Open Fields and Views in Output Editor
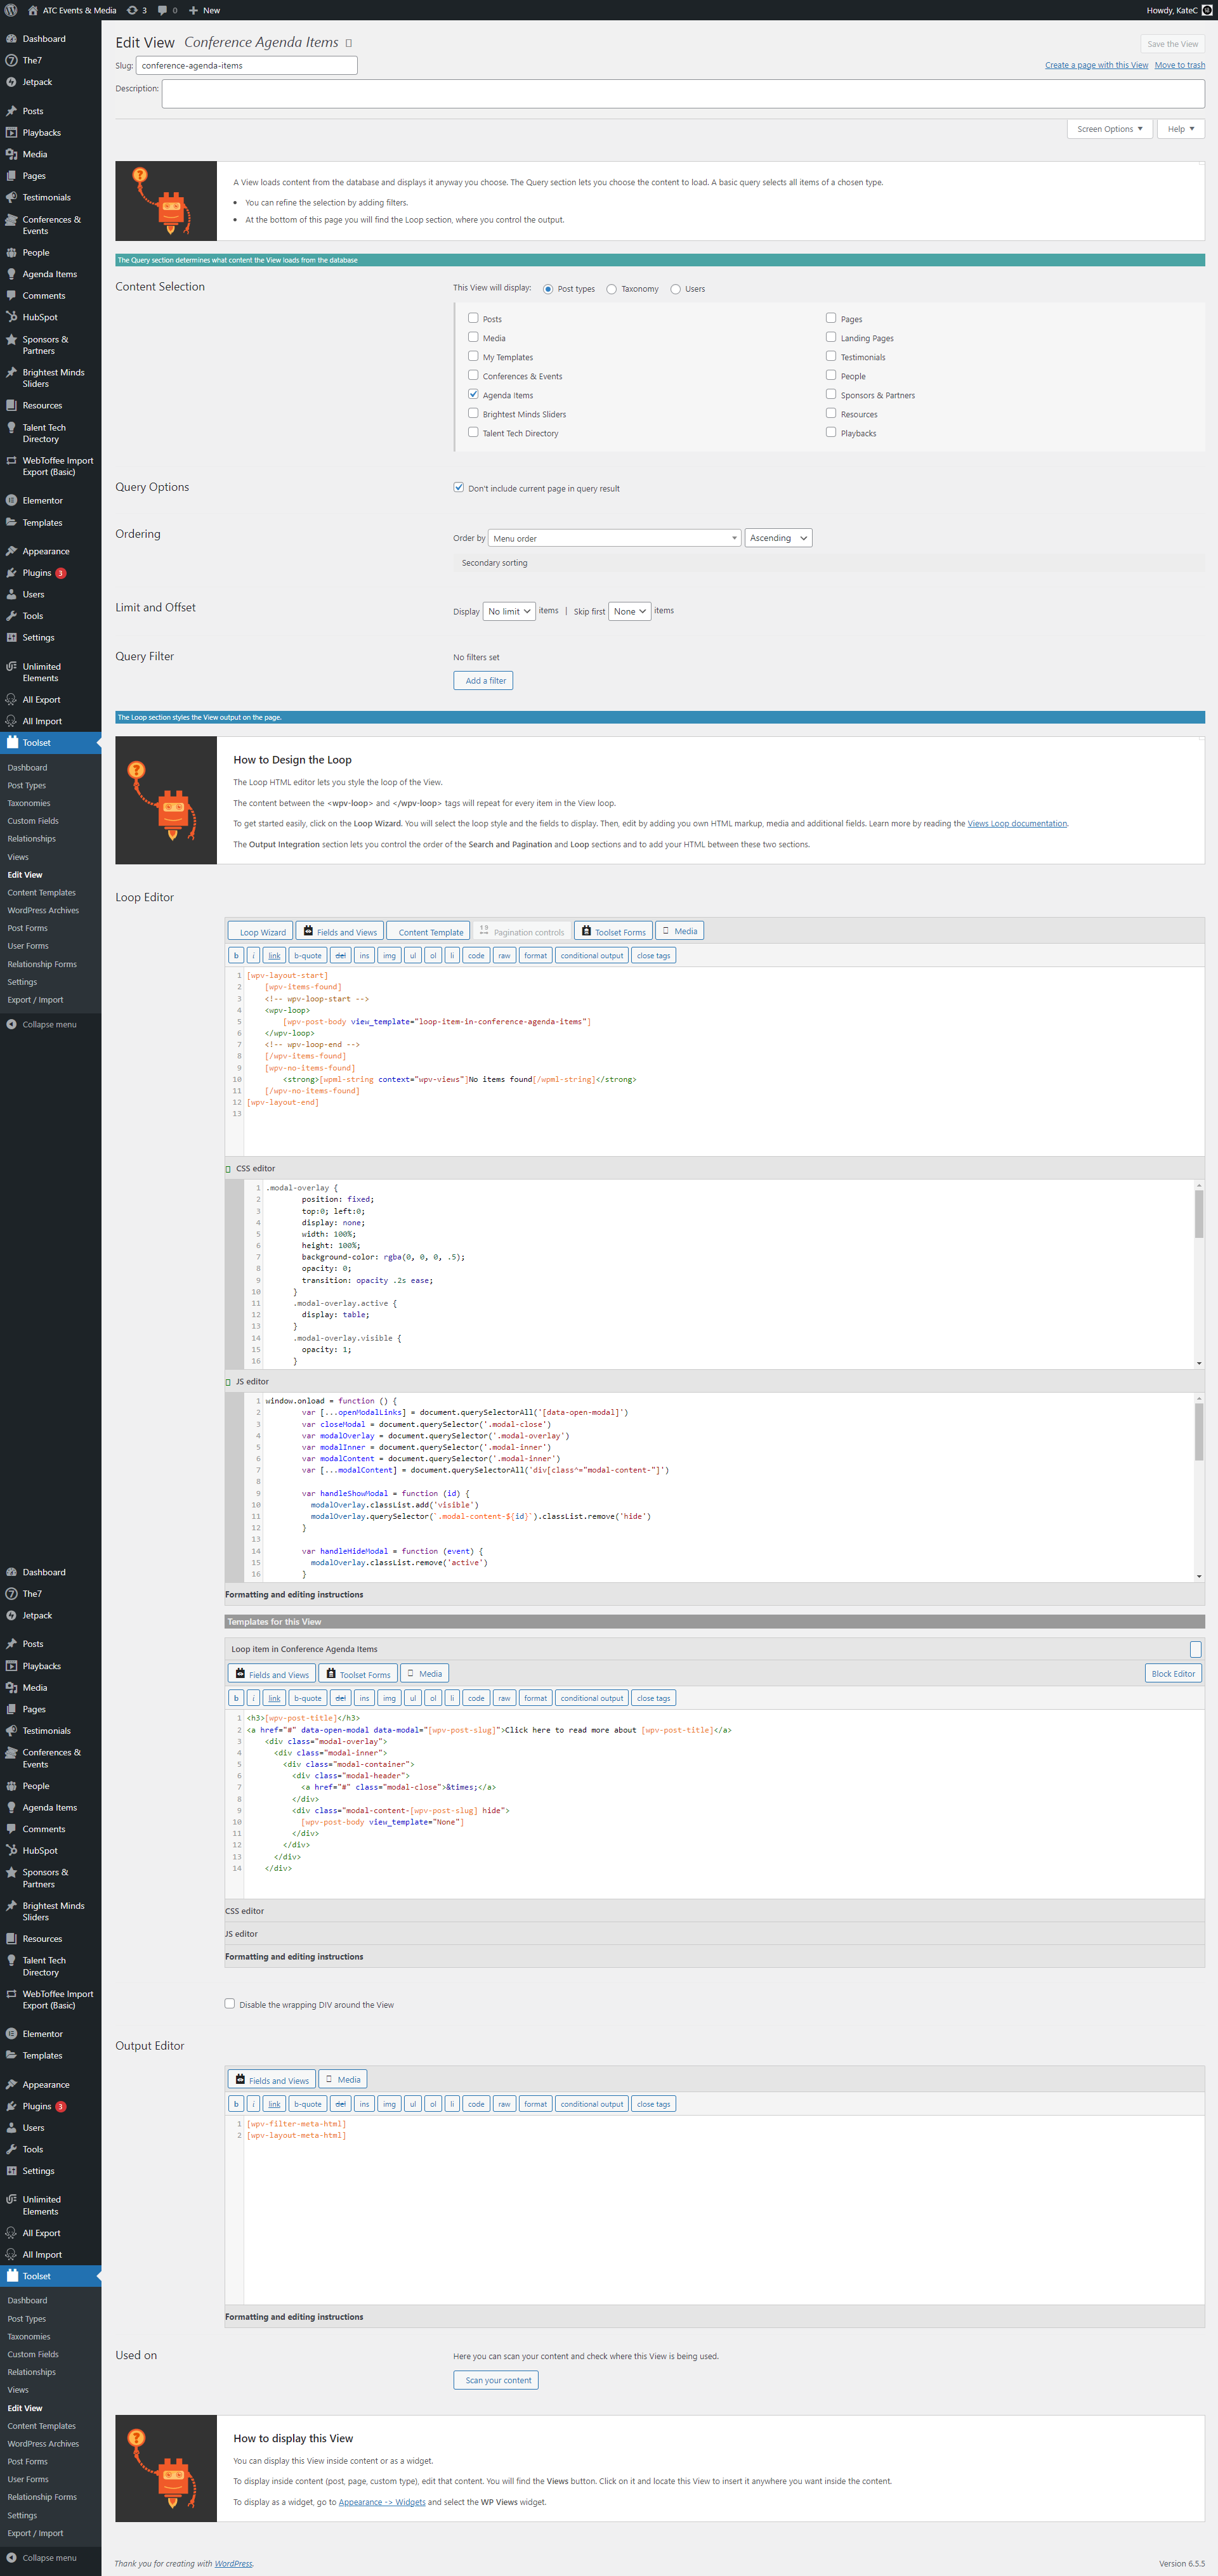The height and width of the screenshot is (2576, 1218). 272,2079
